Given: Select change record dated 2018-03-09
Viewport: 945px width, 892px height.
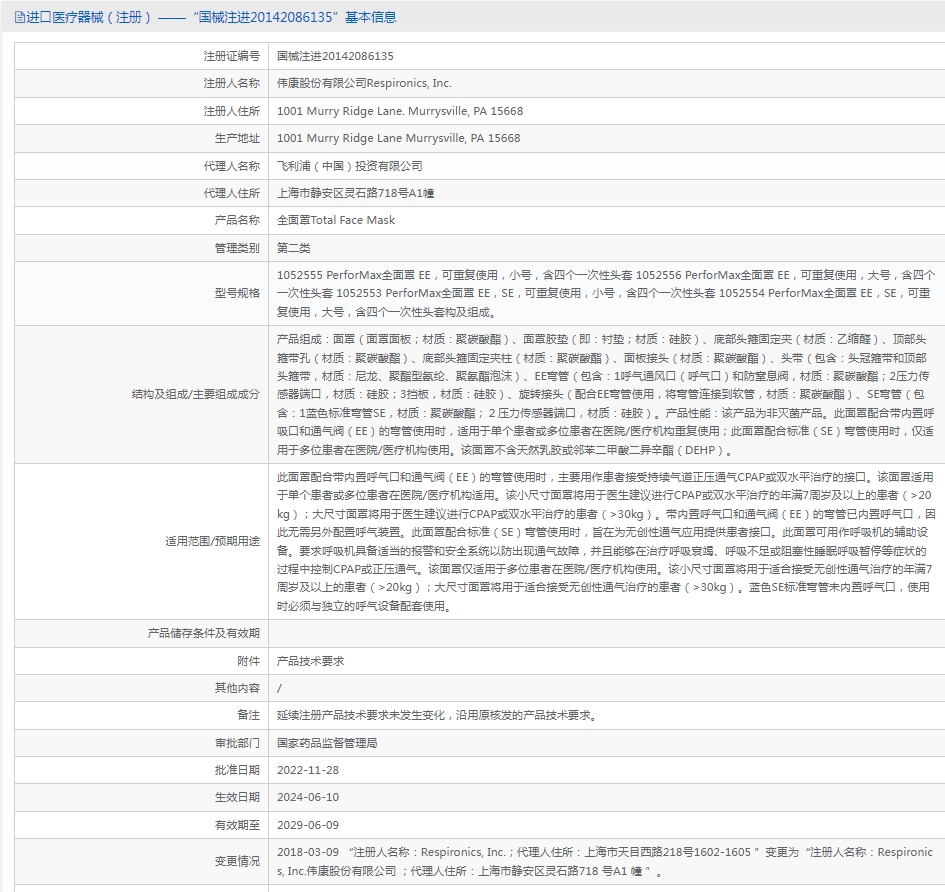Looking at the screenshot, I should point(605,861).
